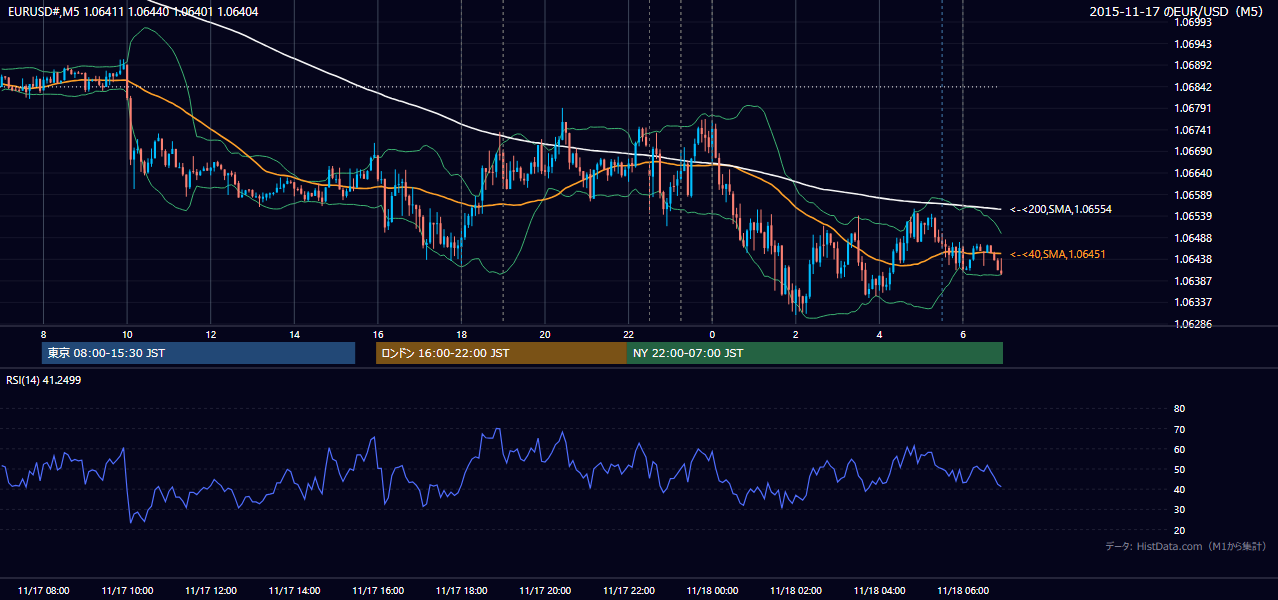Click hour label 8 under the price chart
The width and height of the screenshot is (1278, 600).
click(x=43, y=334)
